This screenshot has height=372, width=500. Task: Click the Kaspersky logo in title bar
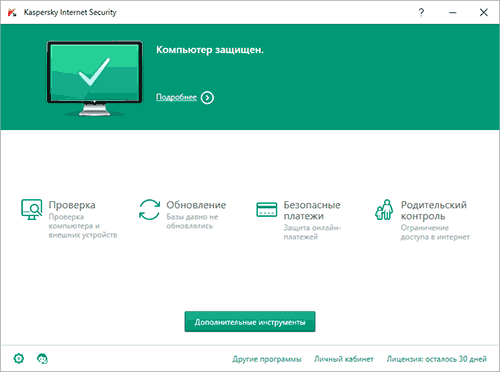12,13
